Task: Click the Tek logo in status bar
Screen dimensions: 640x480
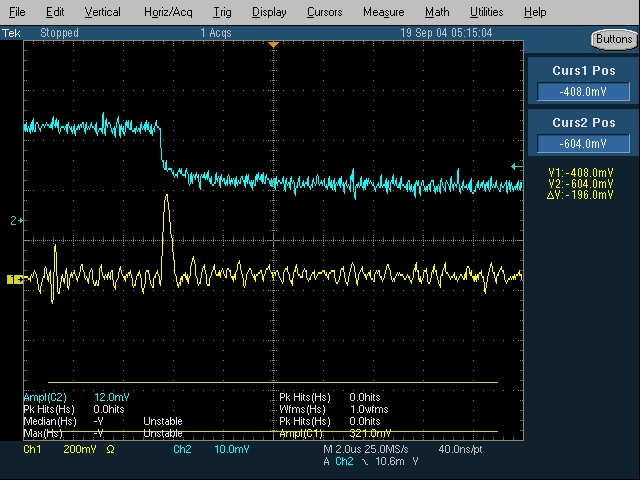Action: tap(11, 33)
